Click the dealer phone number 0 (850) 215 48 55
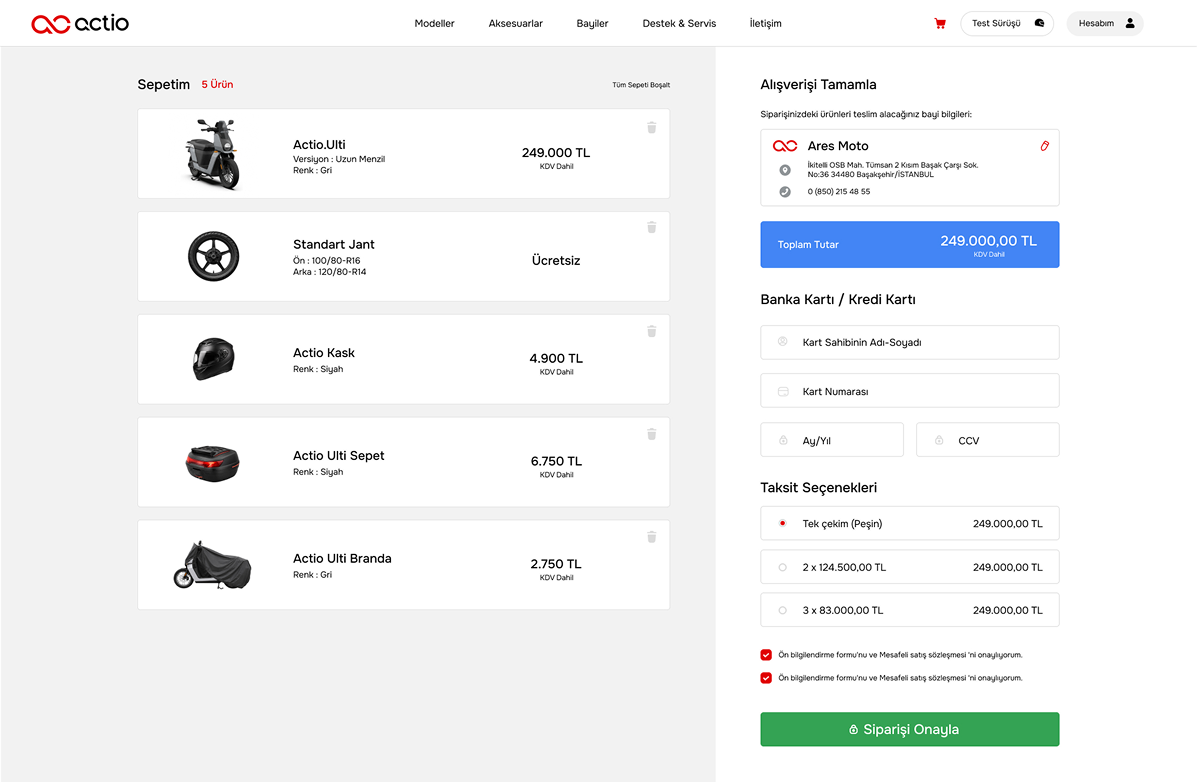The width and height of the screenshot is (1197, 782). (x=839, y=192)
